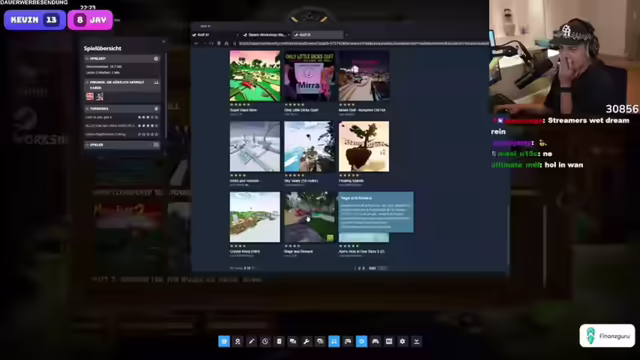Toggle the web browser compass icon in toolbar

coord(362,341)
